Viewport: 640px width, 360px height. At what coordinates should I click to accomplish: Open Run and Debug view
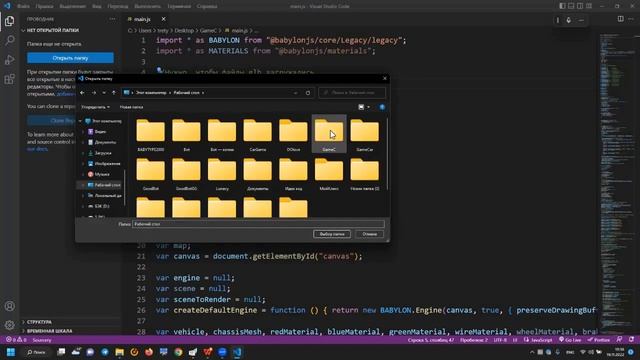[x=9, y=60]
